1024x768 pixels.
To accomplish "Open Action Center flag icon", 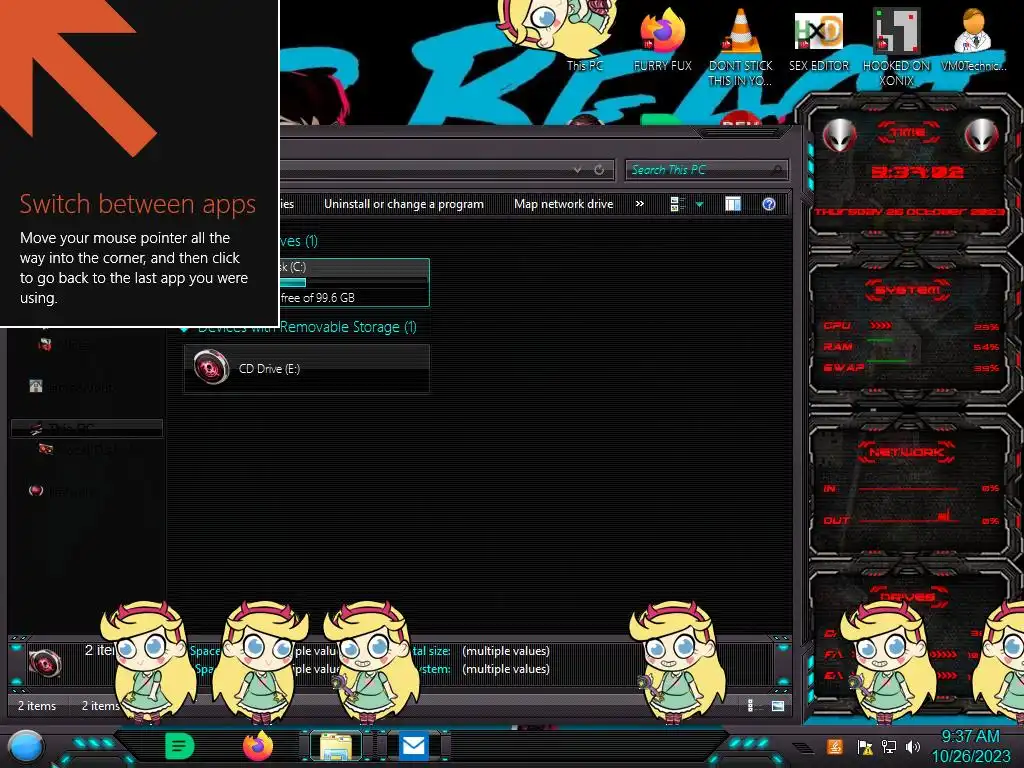I will [865, 746].
